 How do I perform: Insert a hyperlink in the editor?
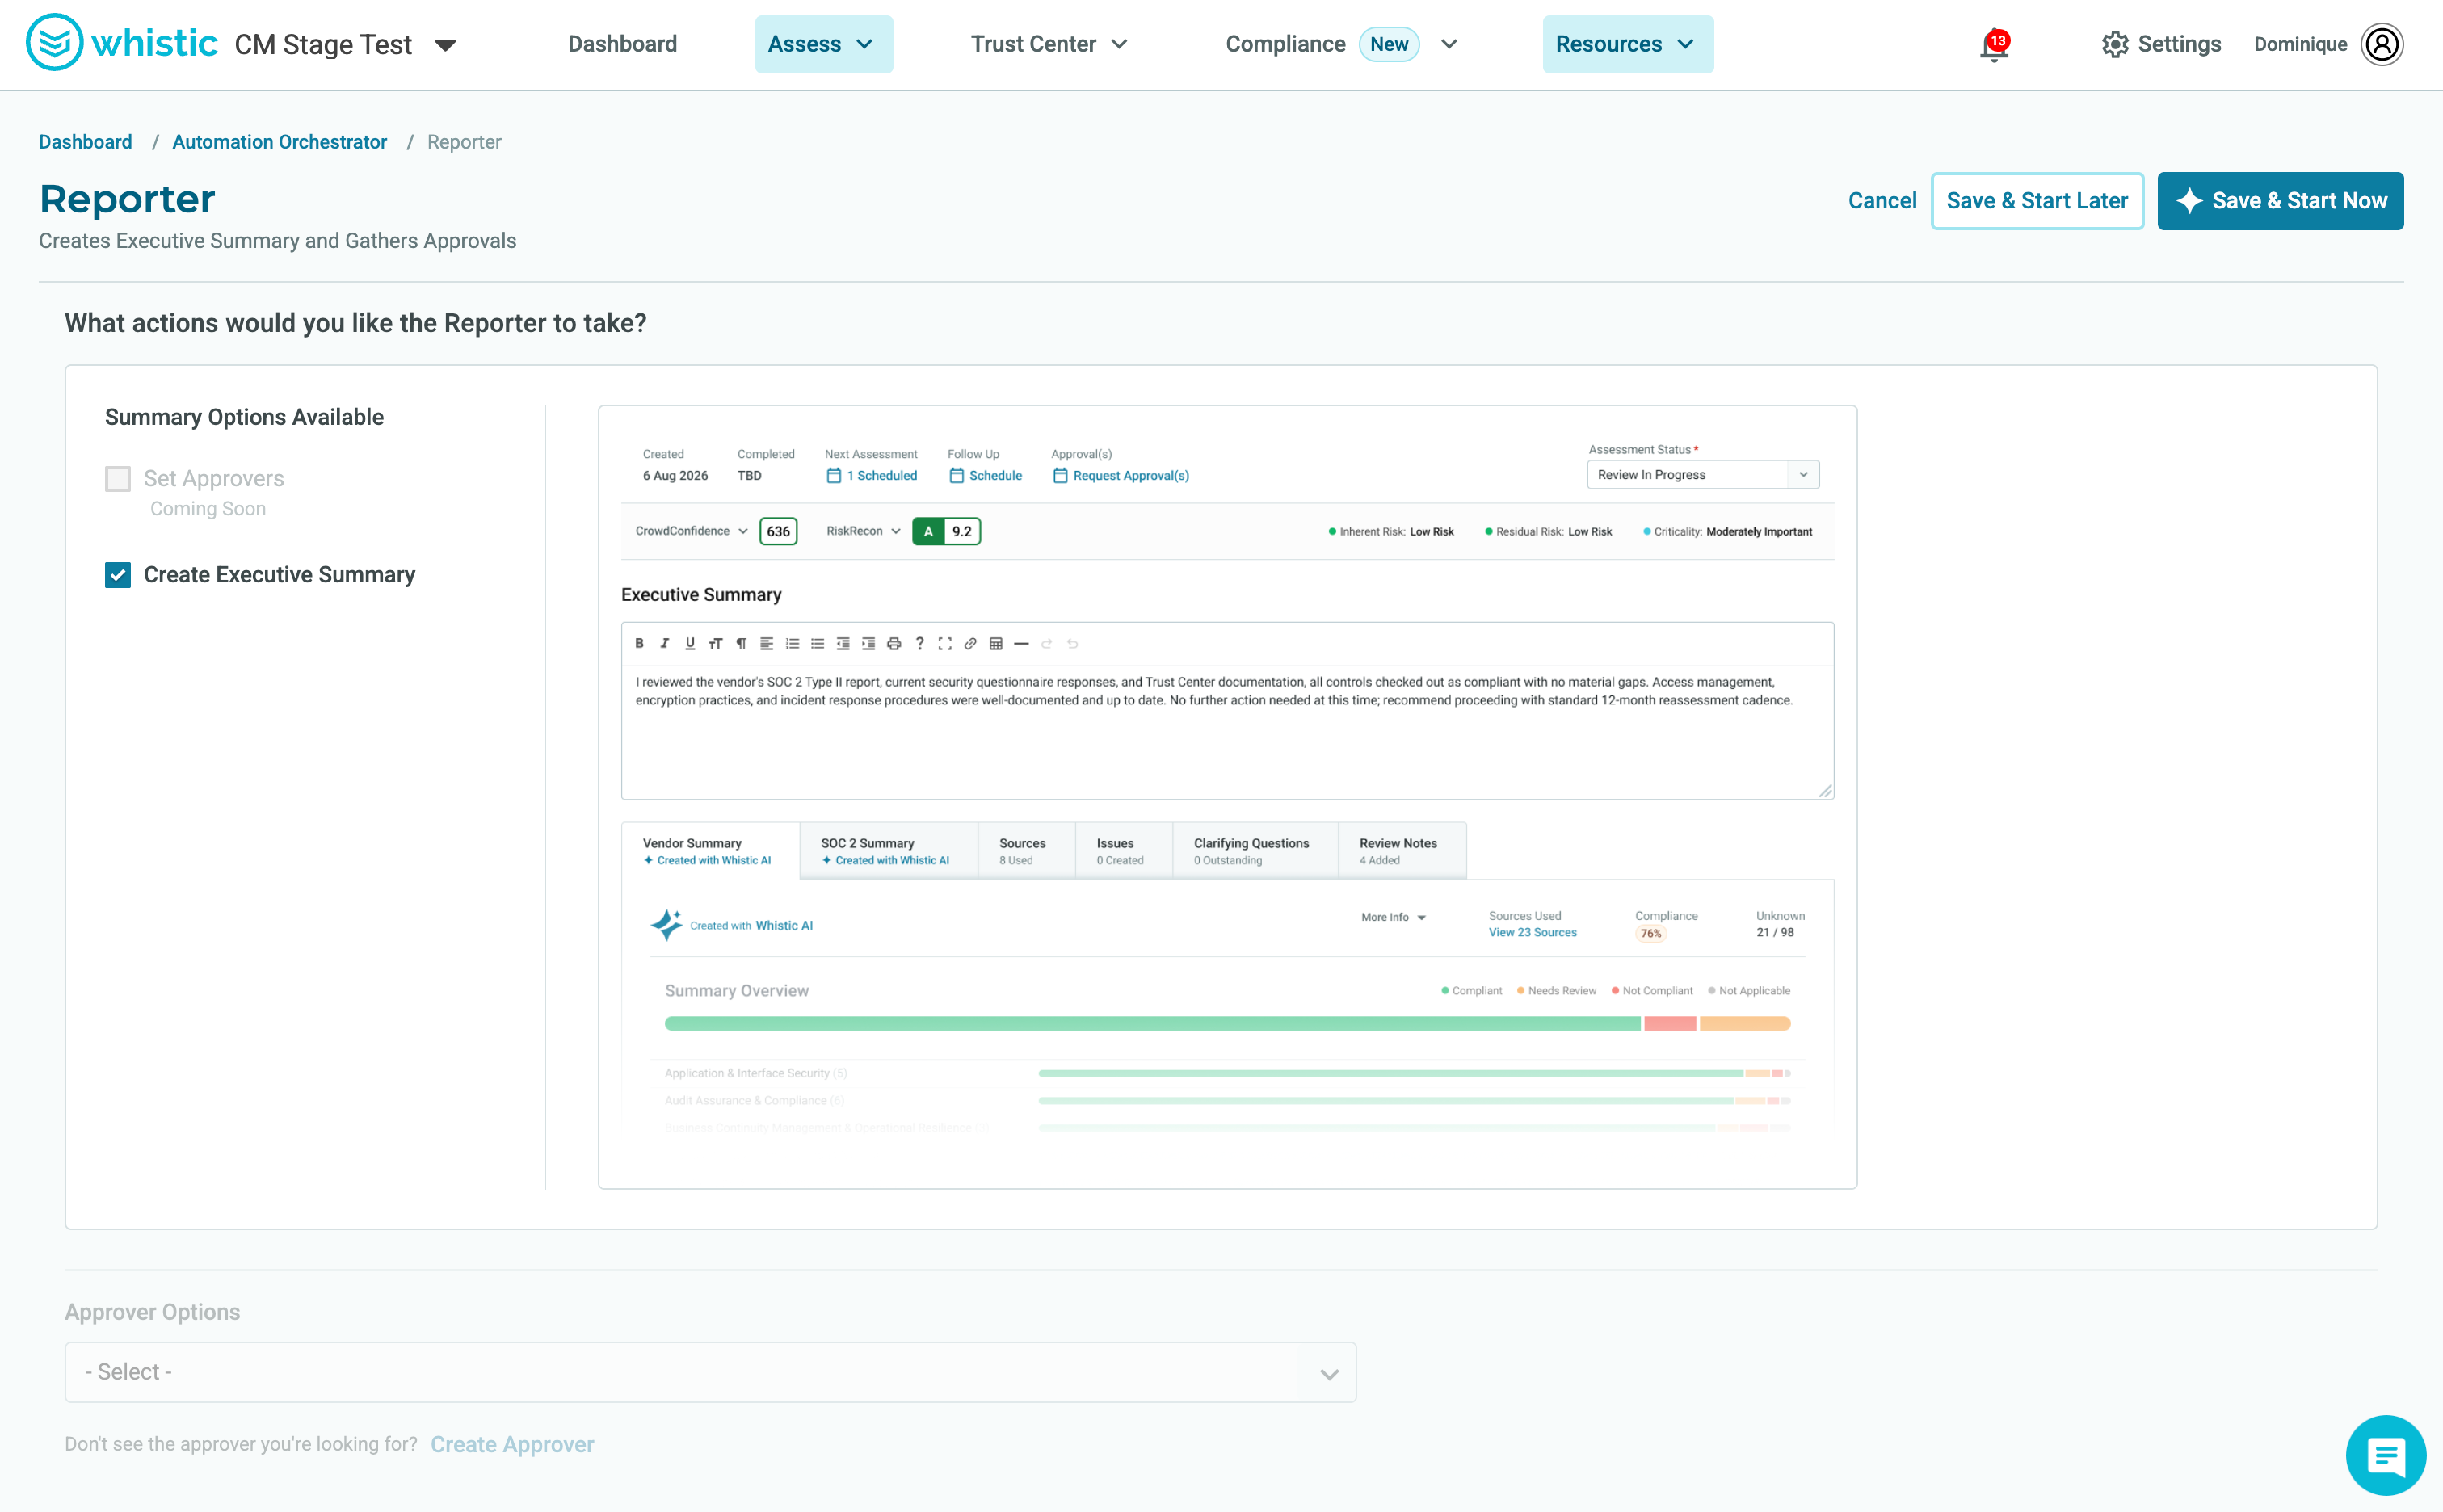[970, 643]
